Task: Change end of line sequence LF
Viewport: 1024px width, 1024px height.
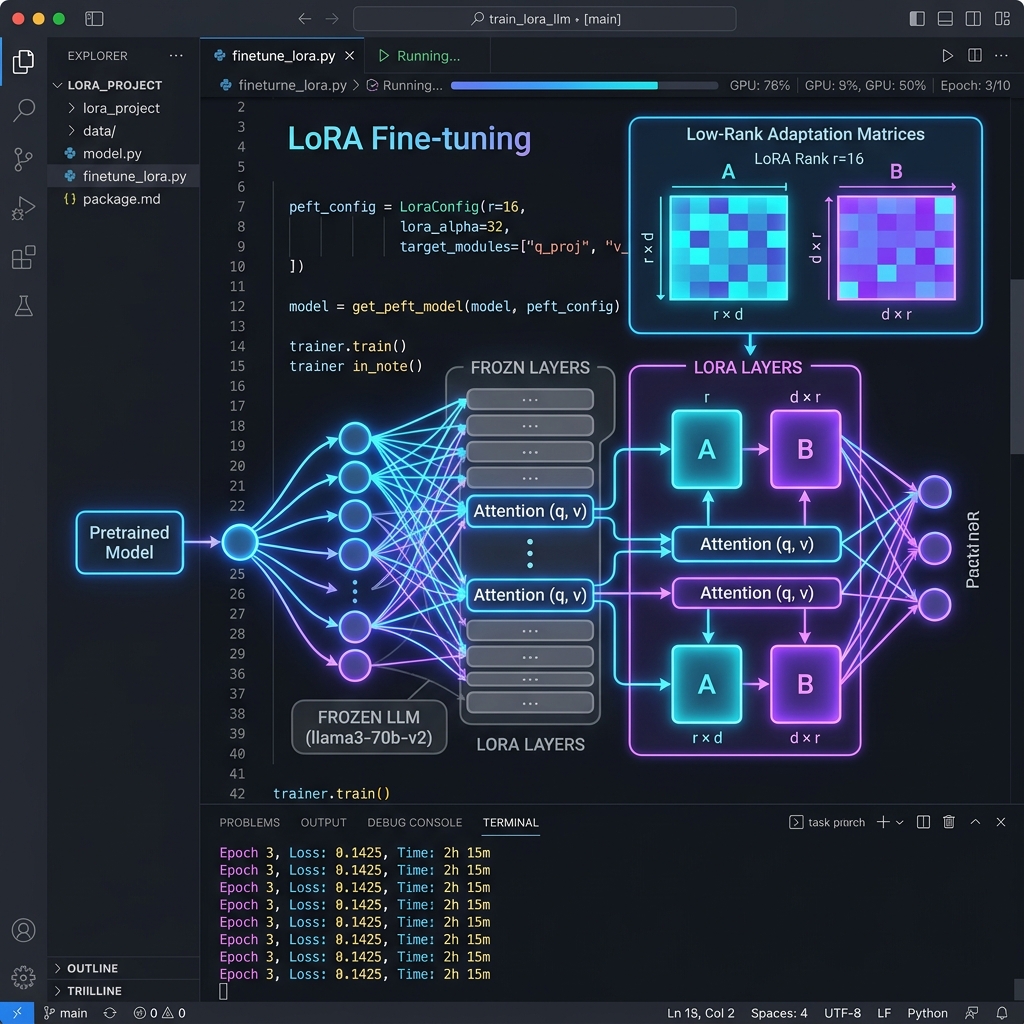Action: click(884, 1013)
